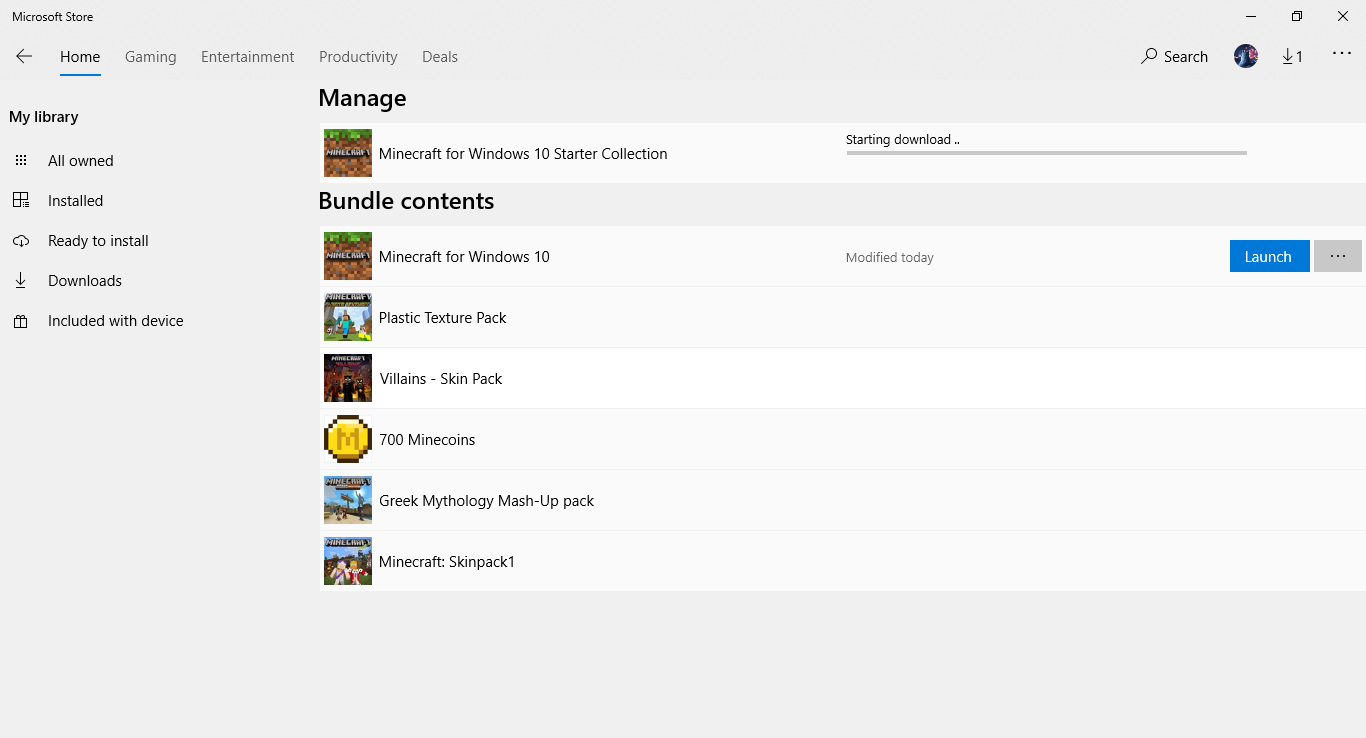
Task: Select Included with device
Action: tap(116, 321)
